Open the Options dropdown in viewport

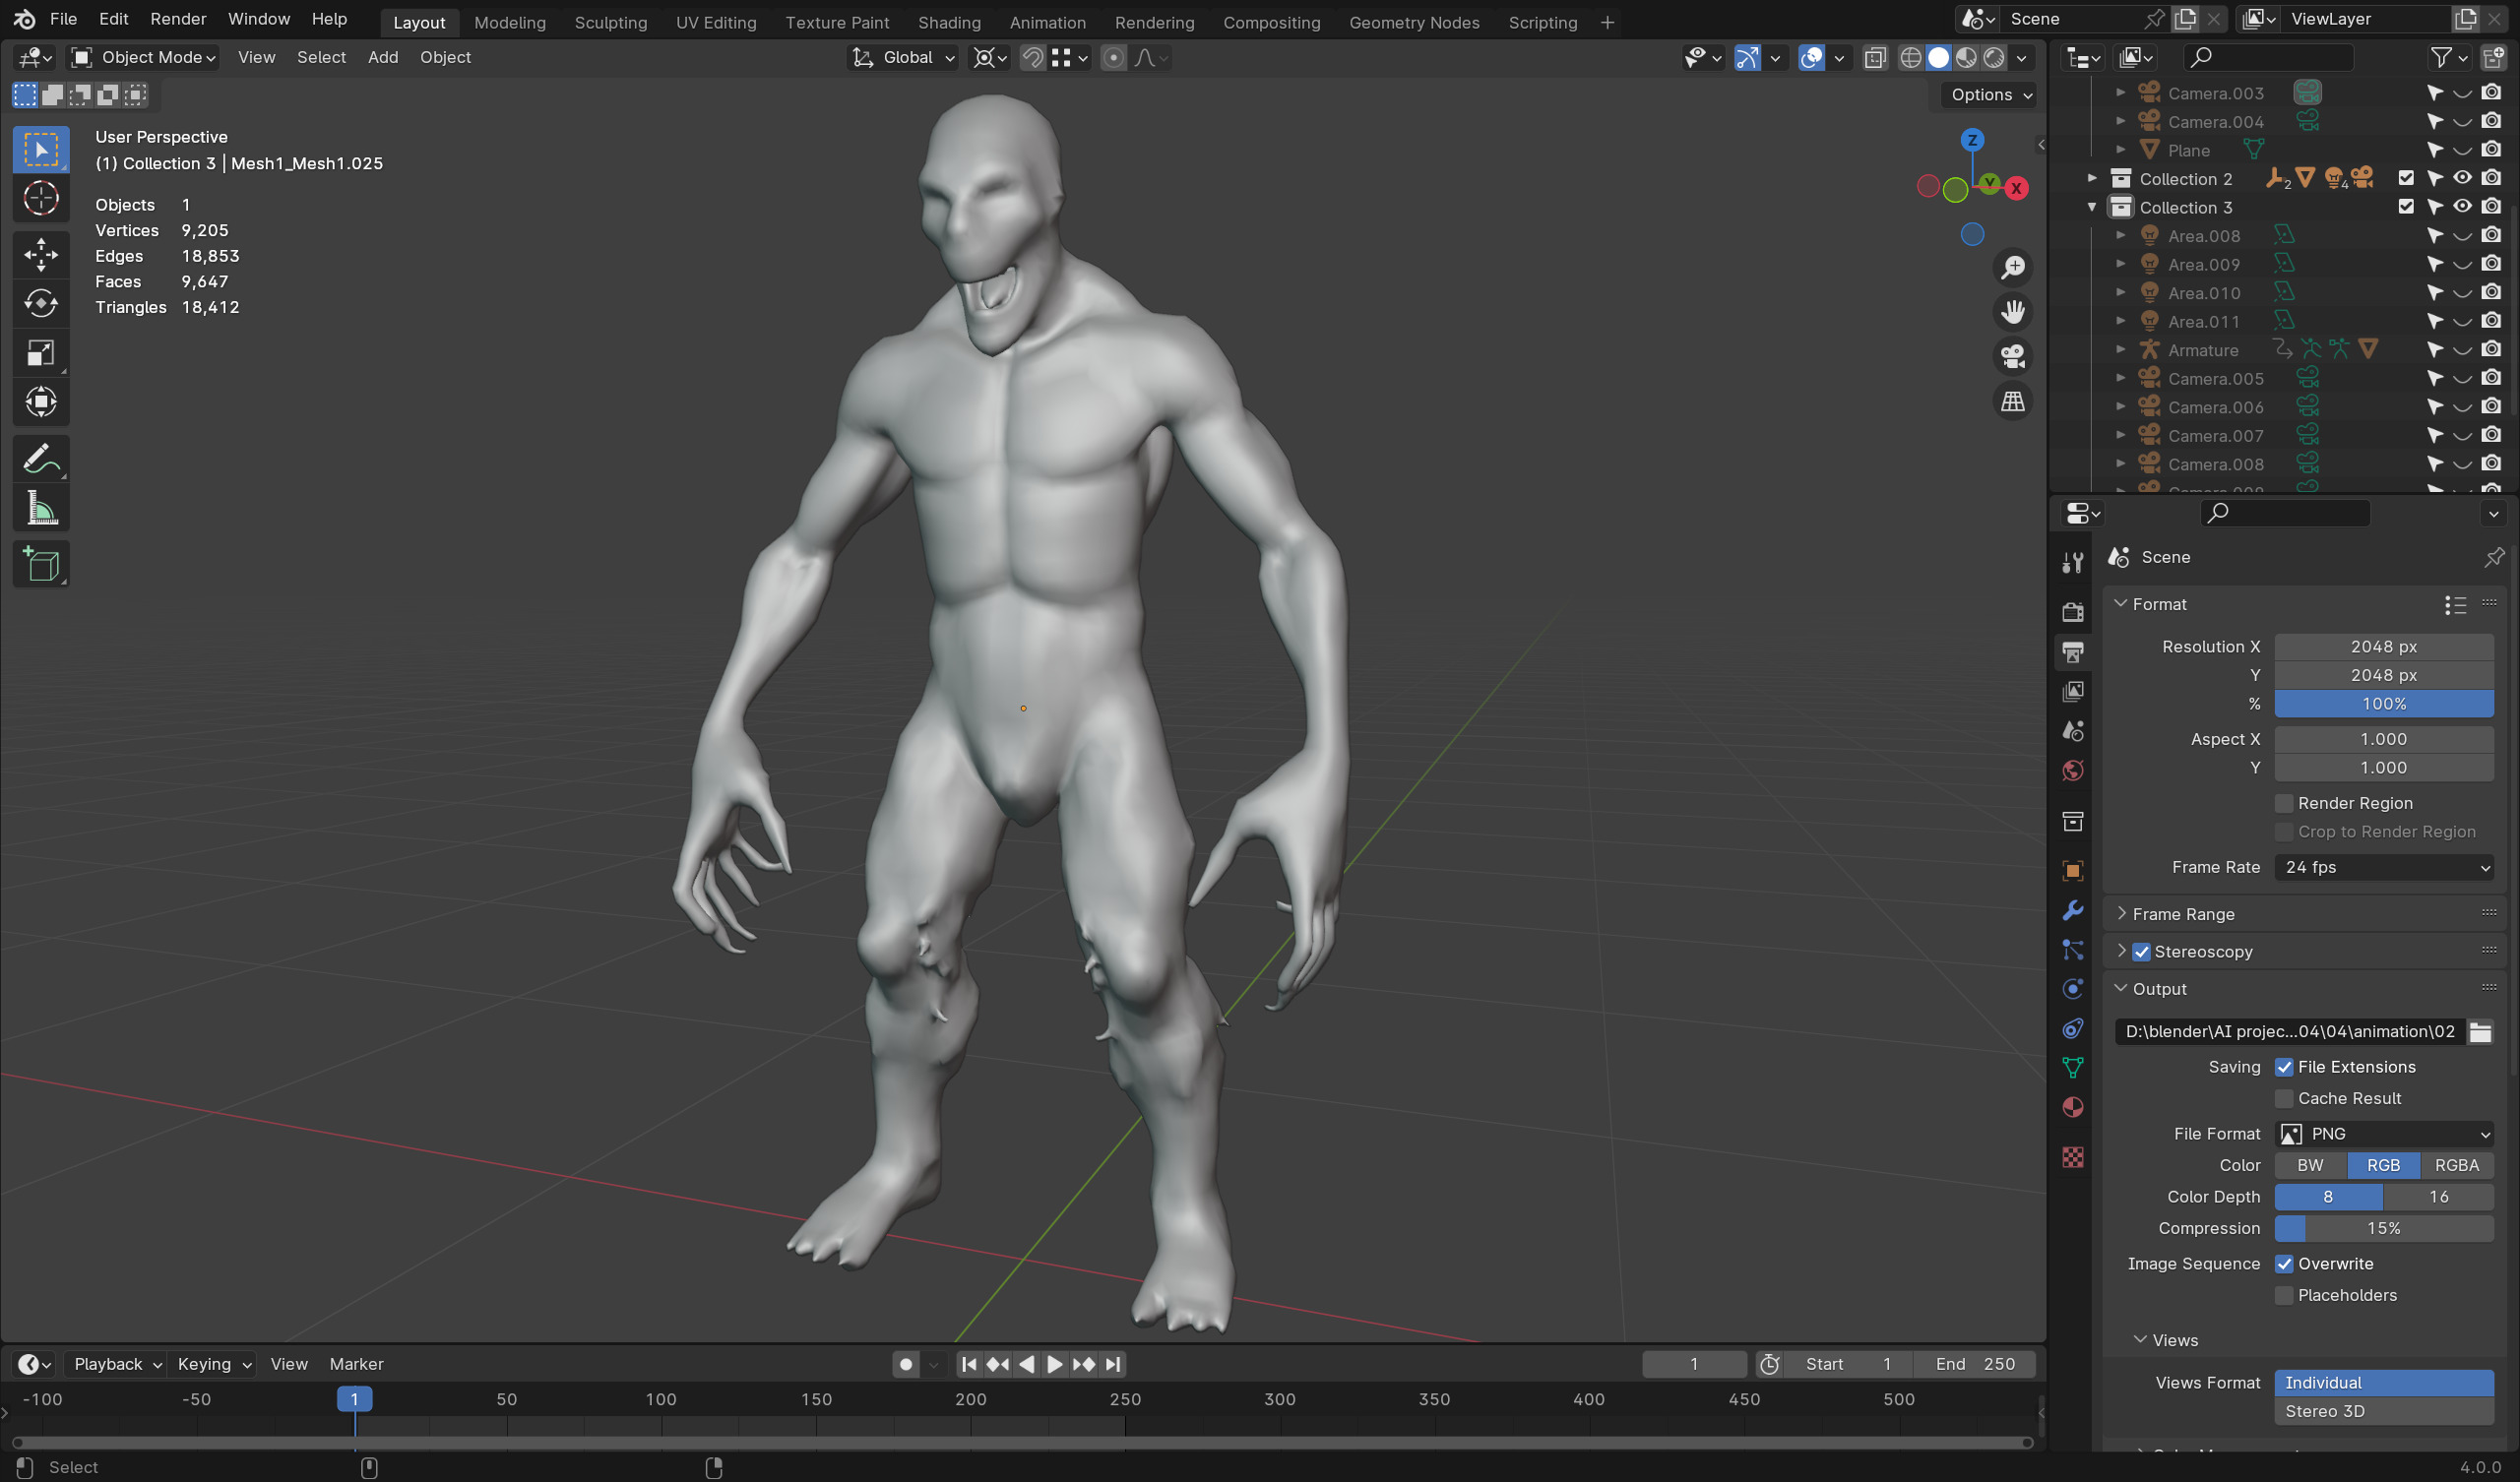(1990, 95)
